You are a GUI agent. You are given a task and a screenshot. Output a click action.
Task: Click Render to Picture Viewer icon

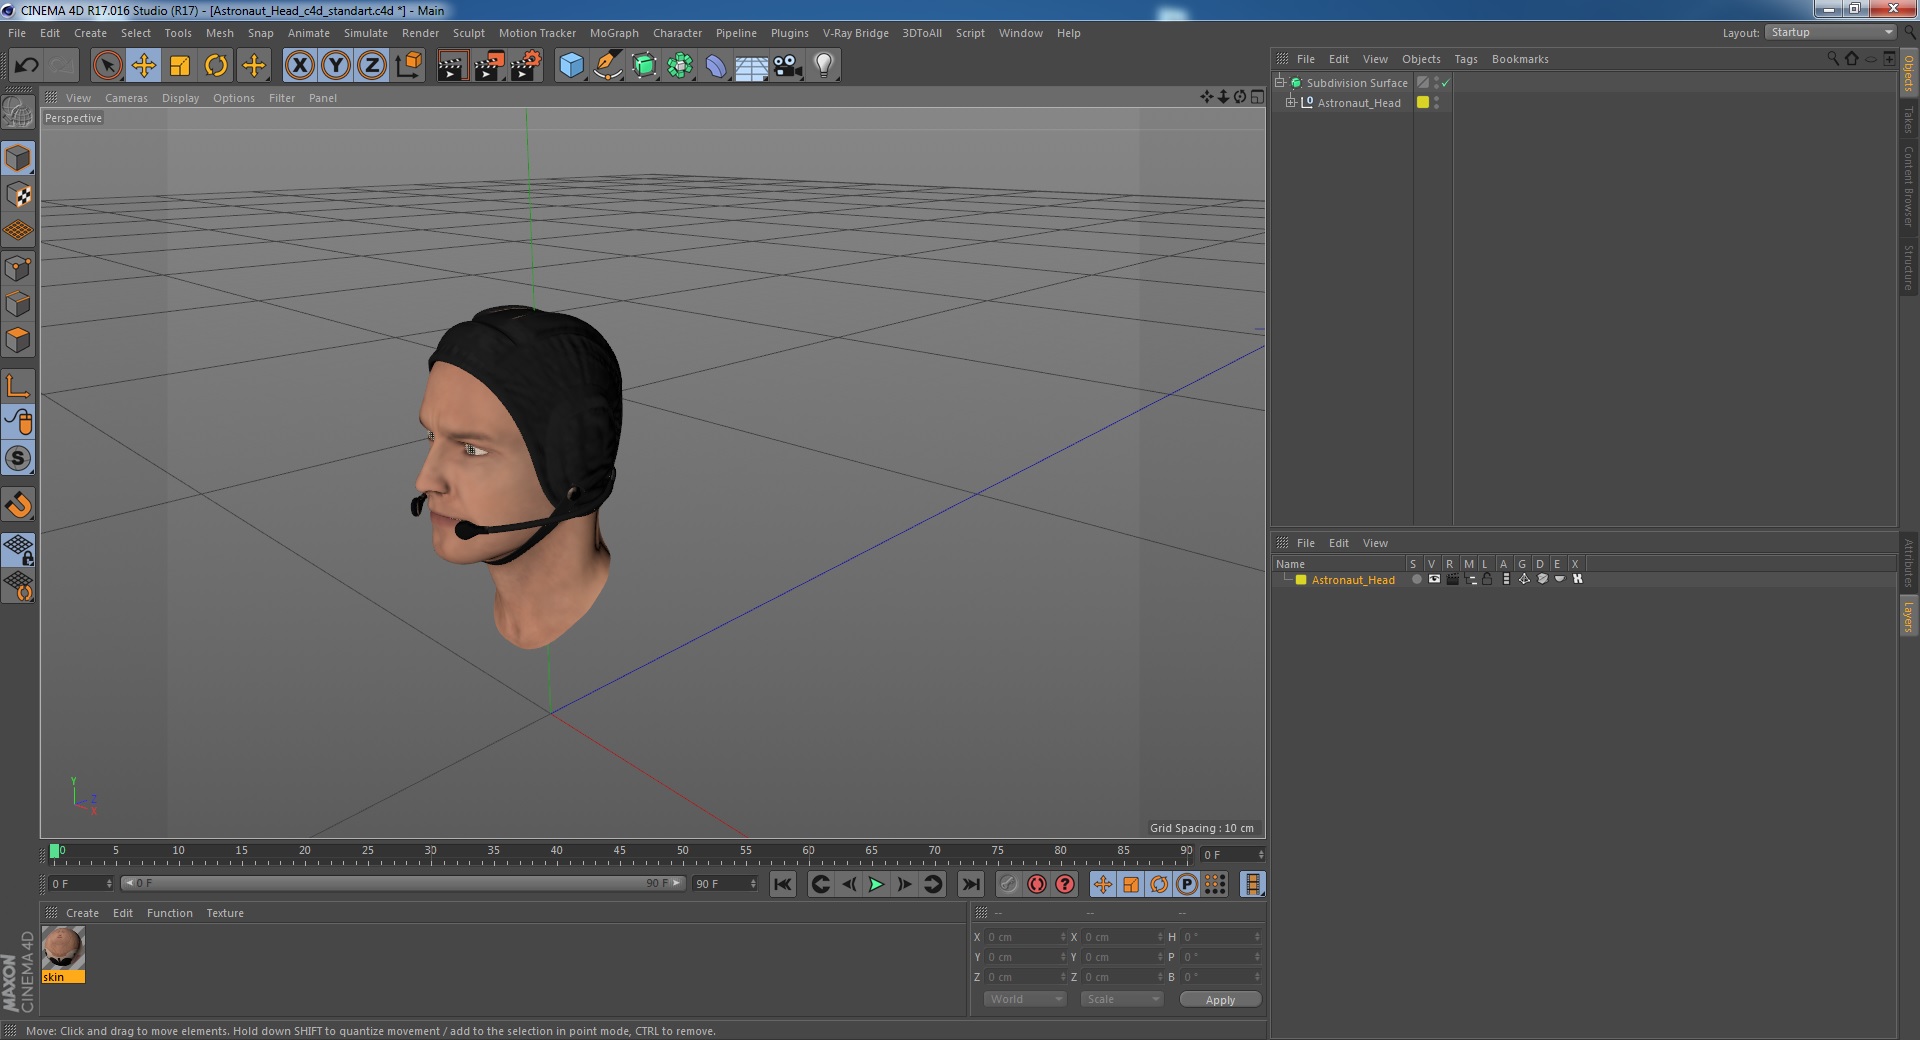489,66
